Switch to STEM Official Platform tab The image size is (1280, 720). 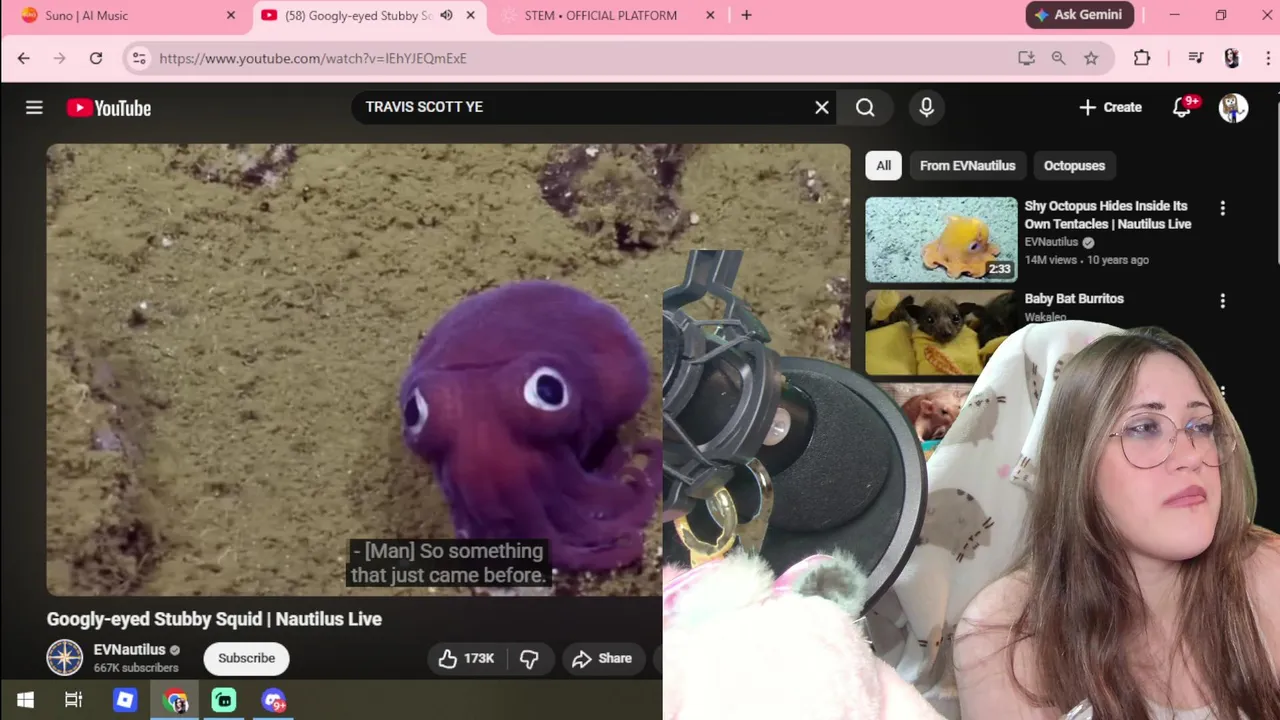point(601,15)
